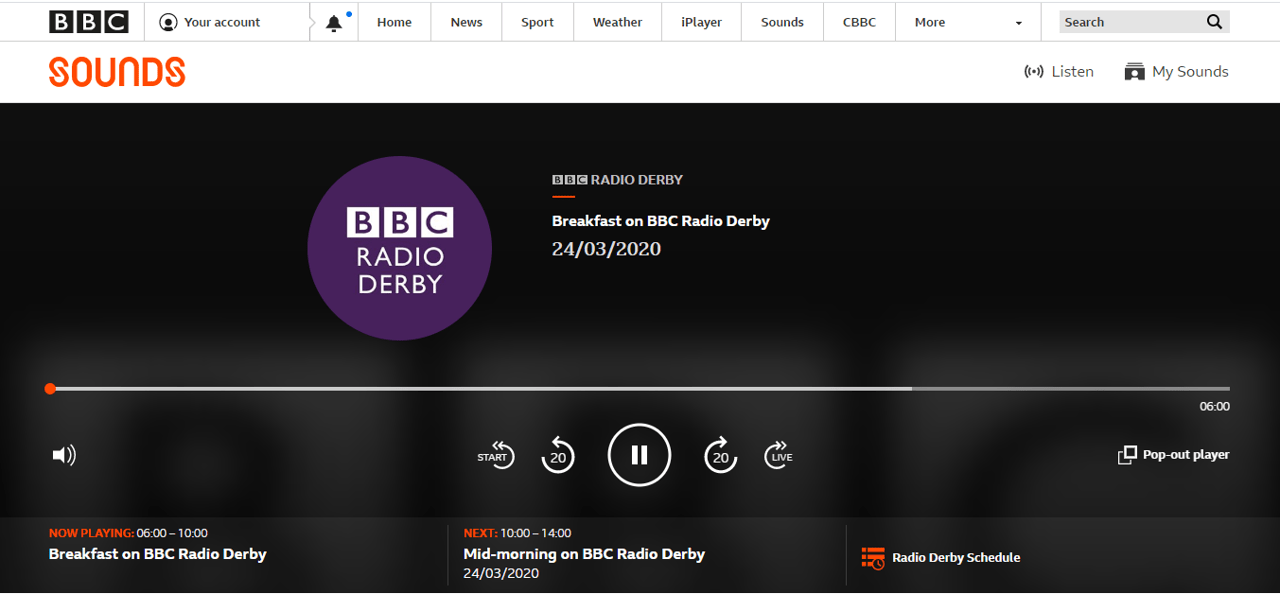Jump to start of the programme

(495, 455)
